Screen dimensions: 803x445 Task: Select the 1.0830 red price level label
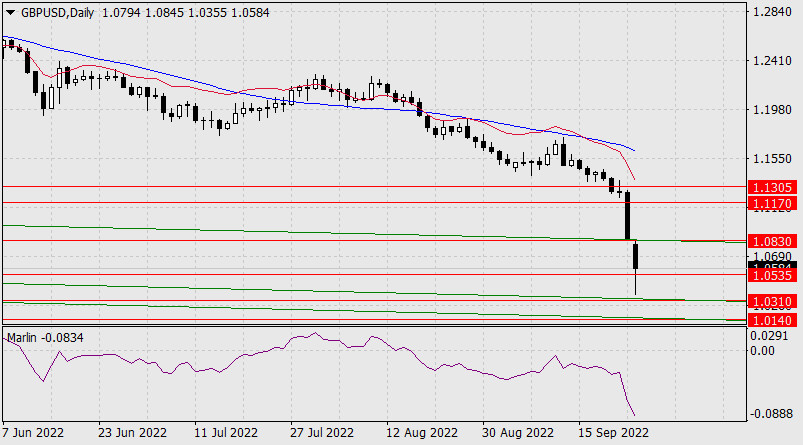tap(772, 241)
